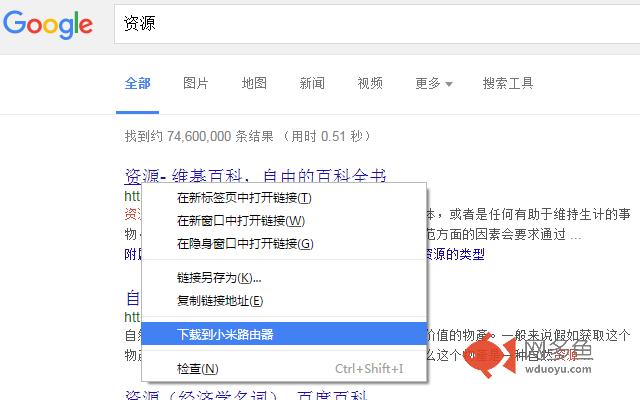Show the 视频 results tab
The image size is (640, 400).
[x=370, y=83]
